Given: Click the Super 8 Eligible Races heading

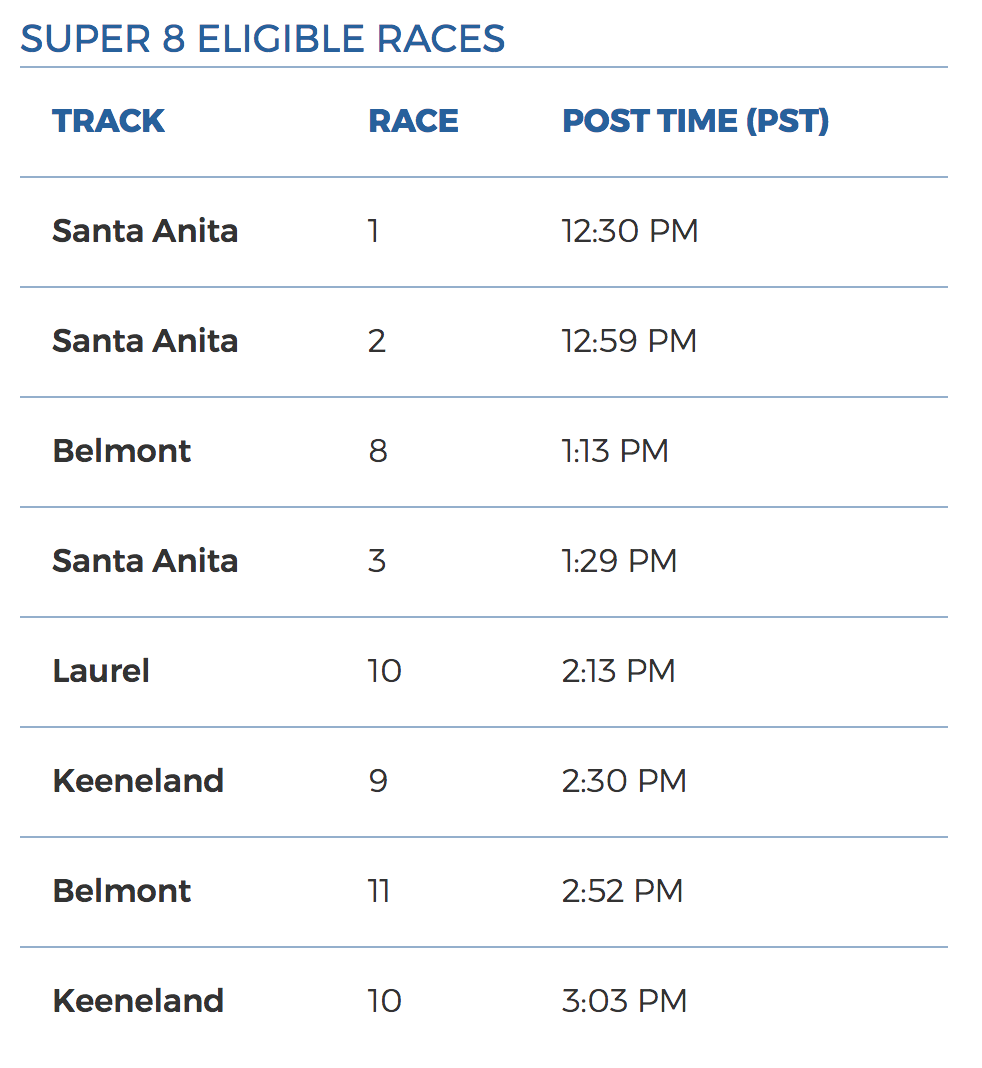Looking at the screenshot, I should coord(262,39).
